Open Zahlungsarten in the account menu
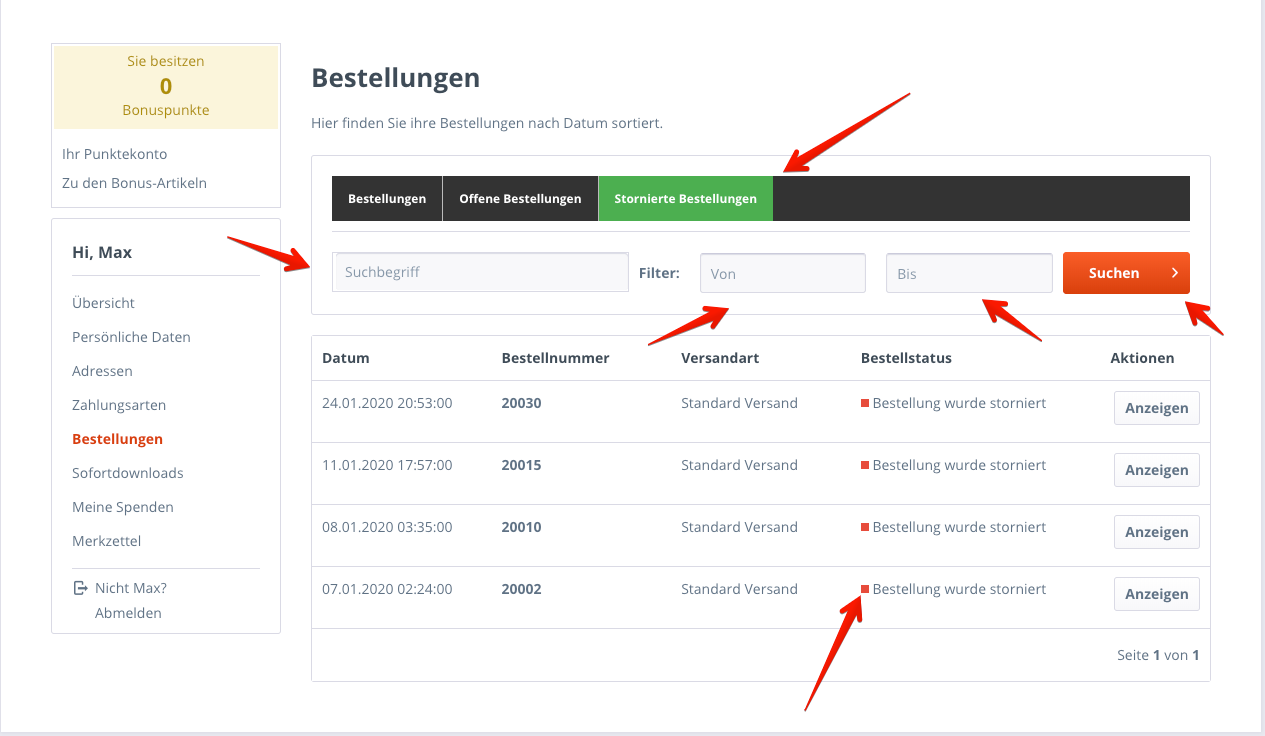The image size is (1265, 736). (119, 405)
